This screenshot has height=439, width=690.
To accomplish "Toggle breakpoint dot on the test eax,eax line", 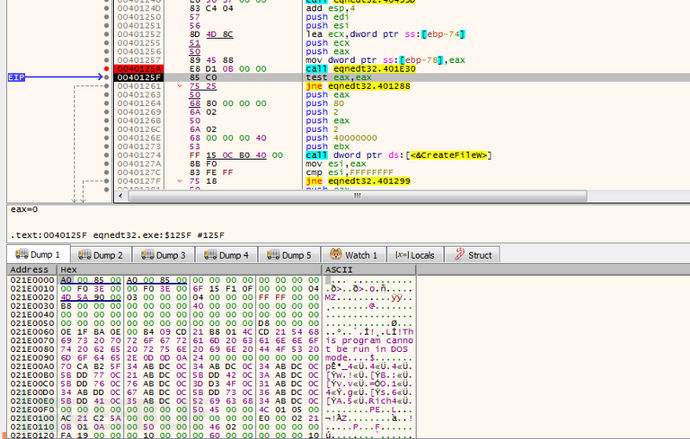I will [x=106, y=77].
